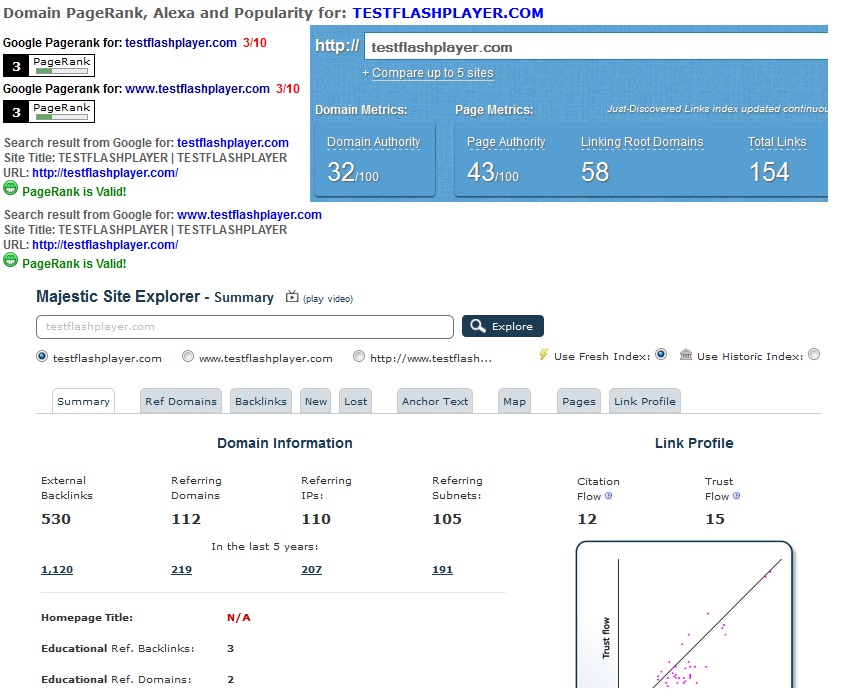Click the 1,120 historic backlinks link

click(x=57, y=569)
